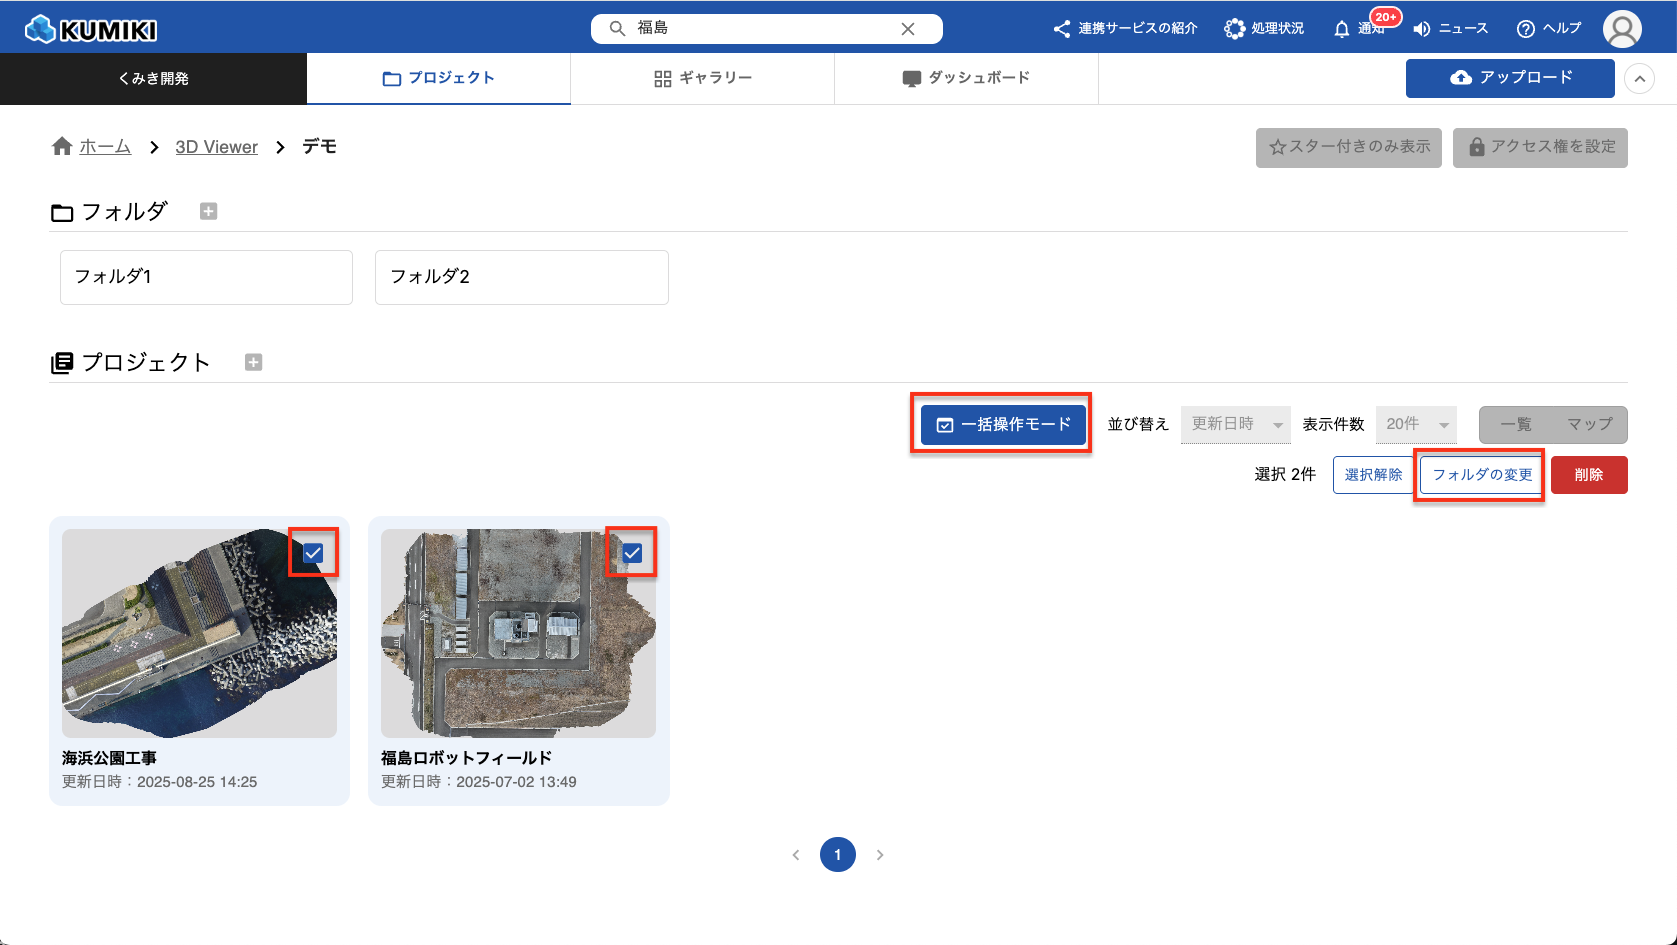Click the KUMIKI logo icon
Viewport: 1677px width, 945px height.
pos(41,29)
